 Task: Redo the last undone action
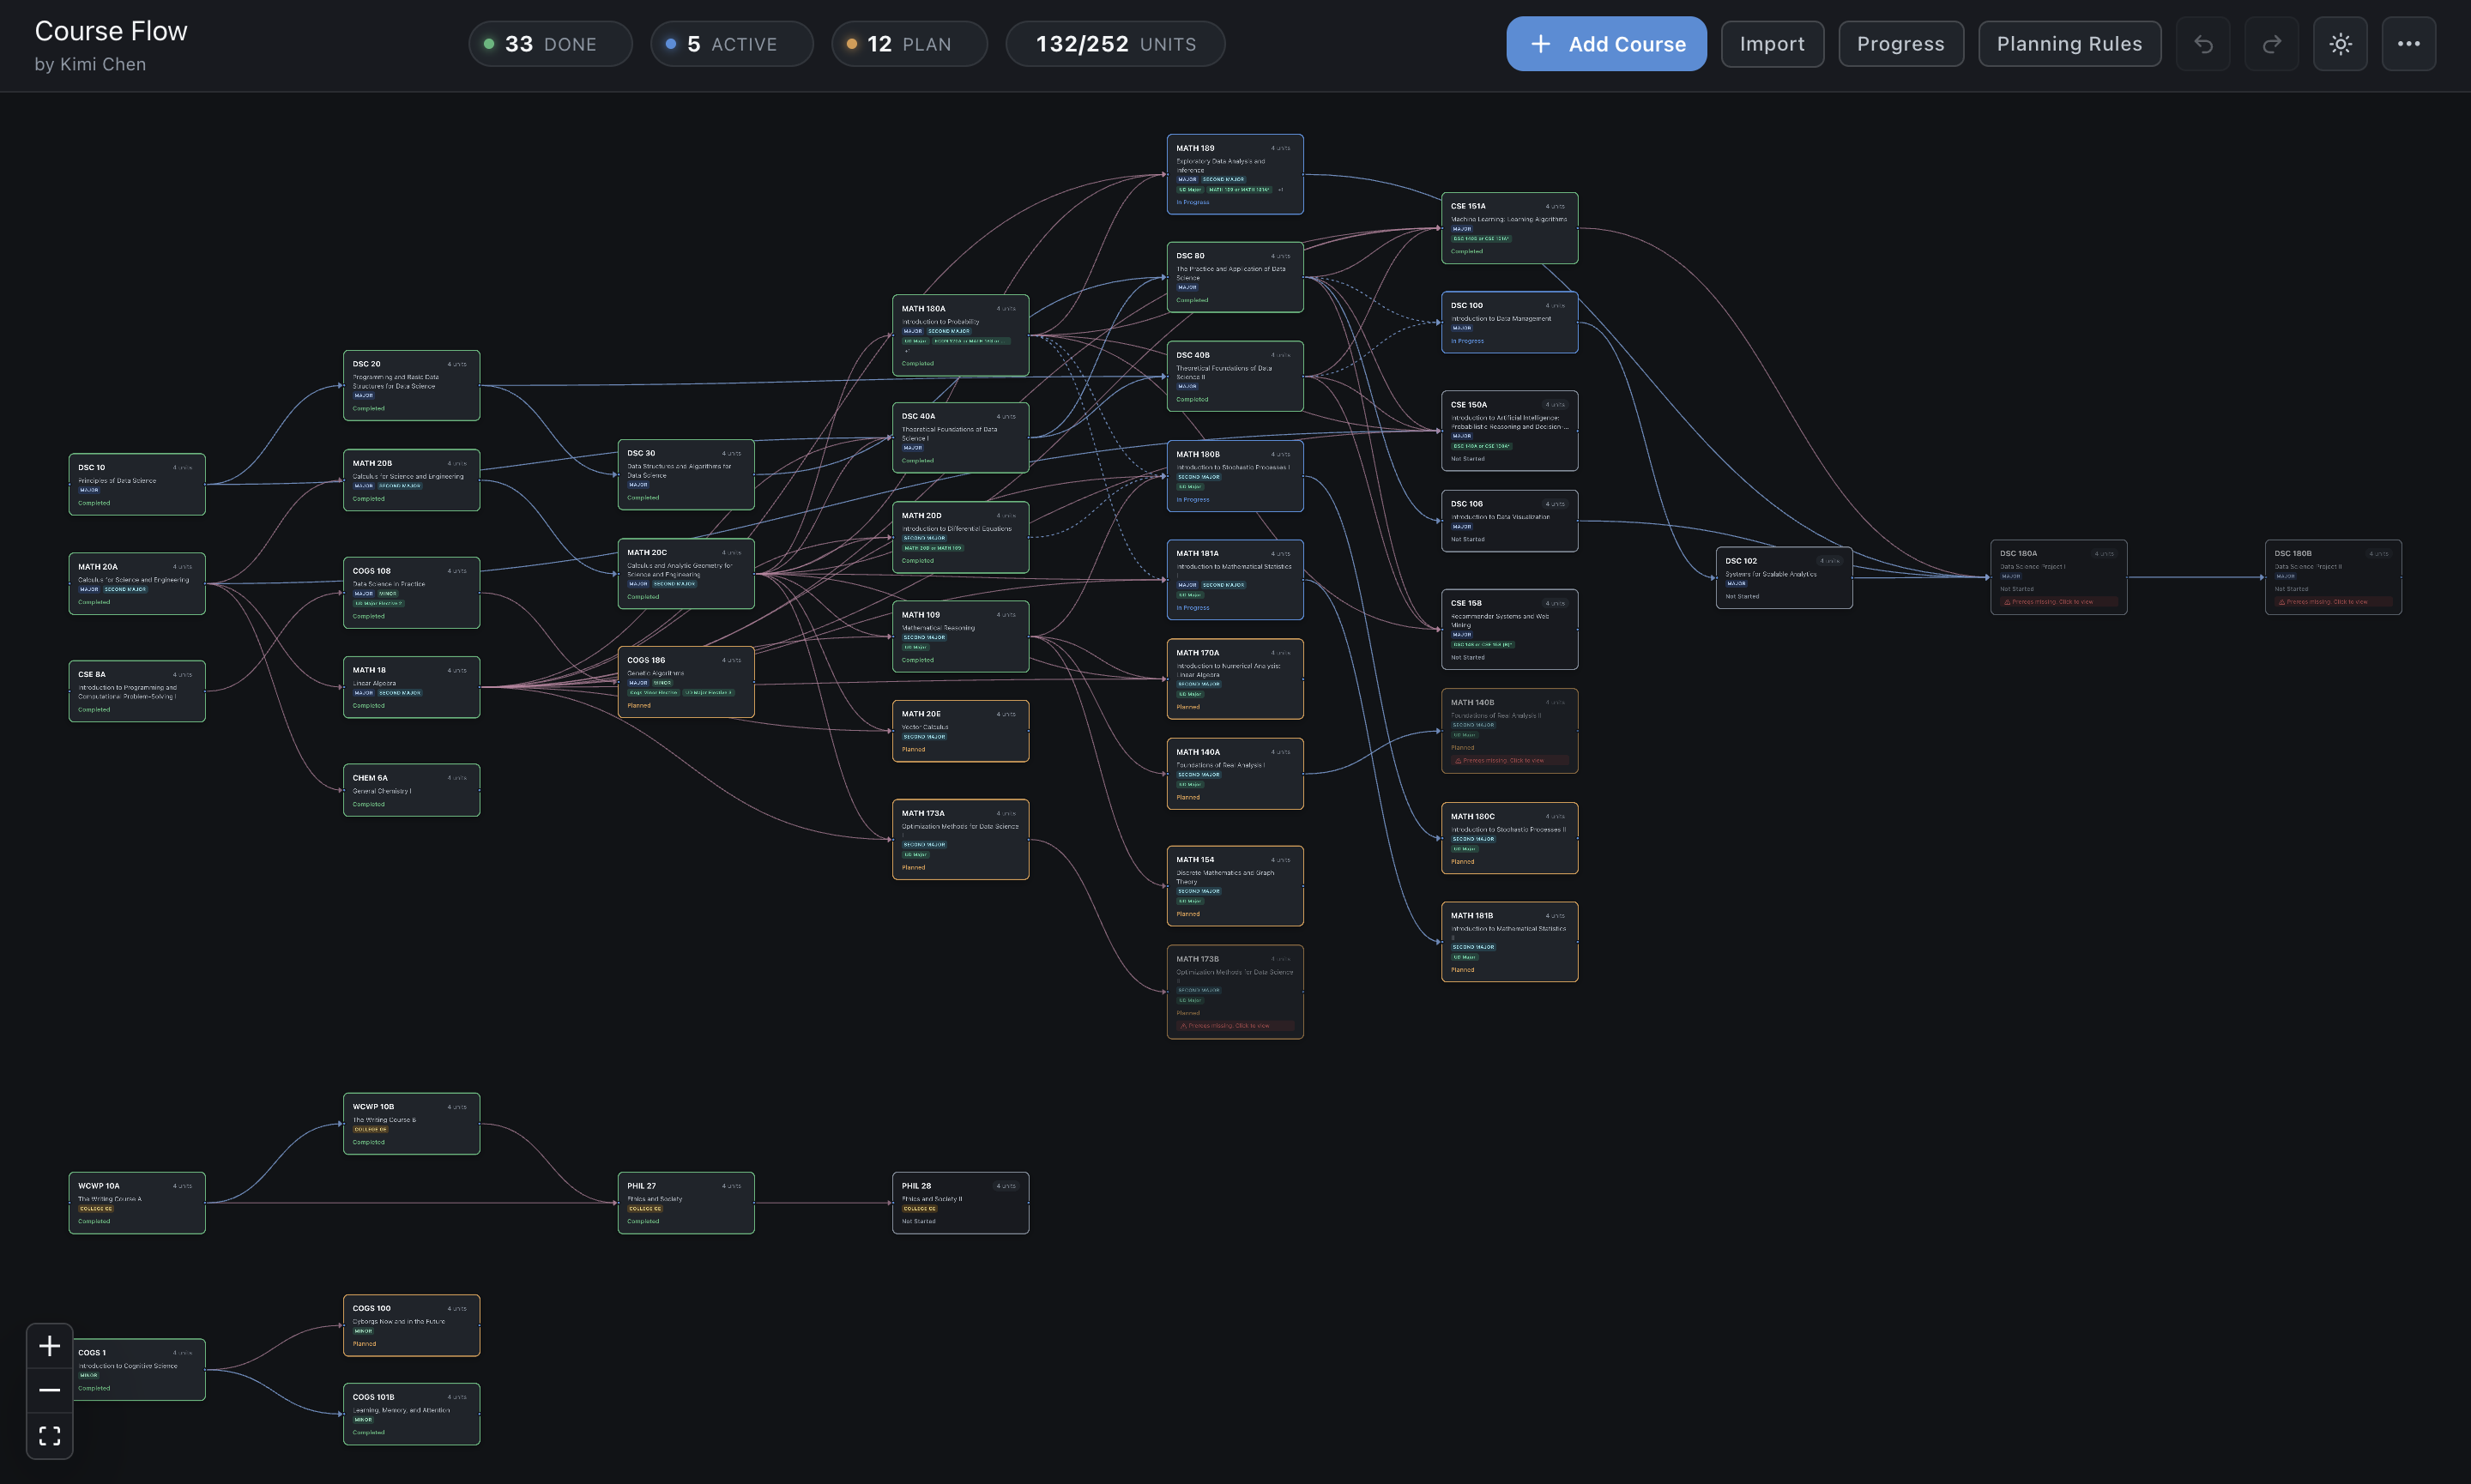(x=2271, y=43)
